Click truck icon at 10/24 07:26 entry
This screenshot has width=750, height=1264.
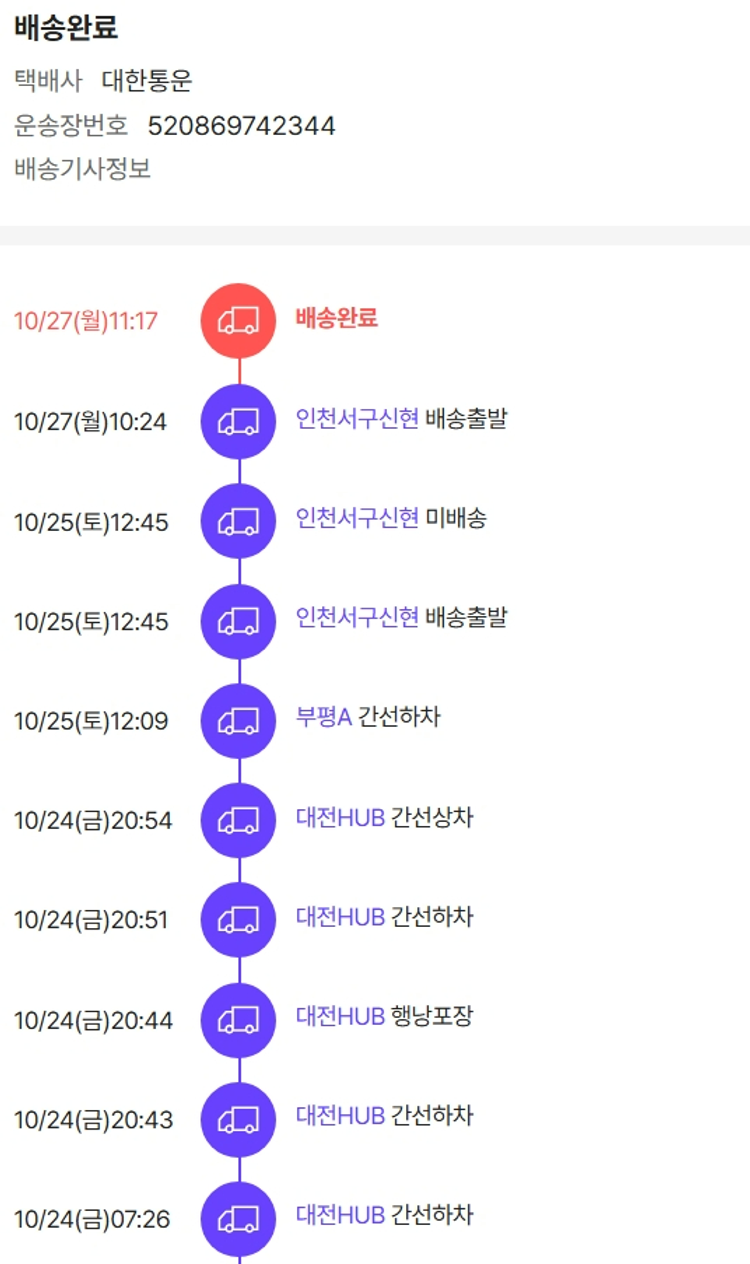(x=239, y=1219)
